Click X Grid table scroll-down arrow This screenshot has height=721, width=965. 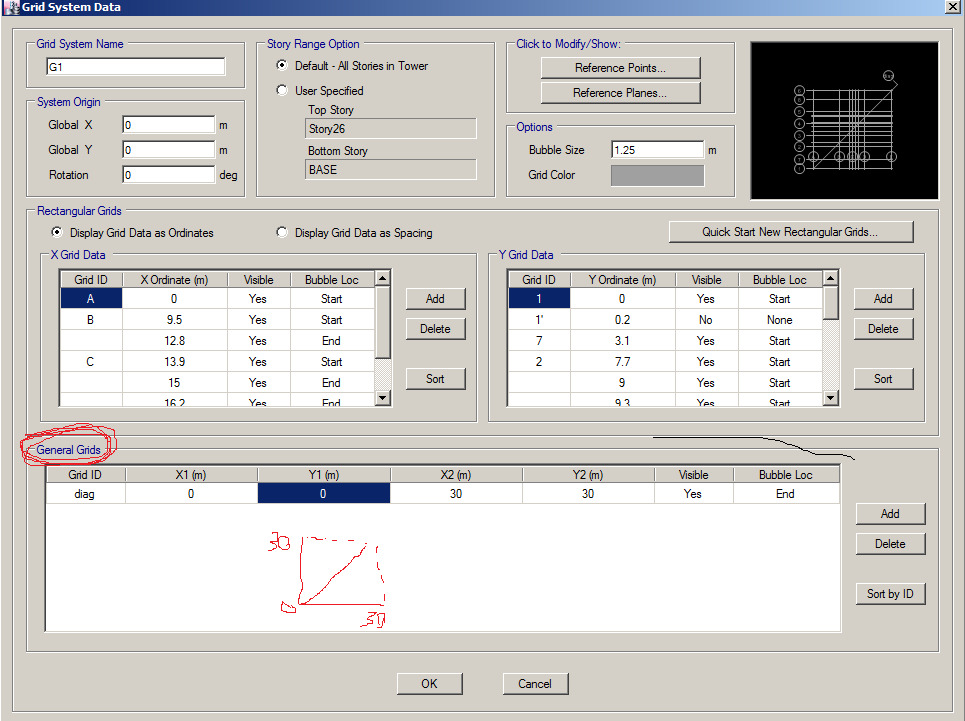(383, 398)
